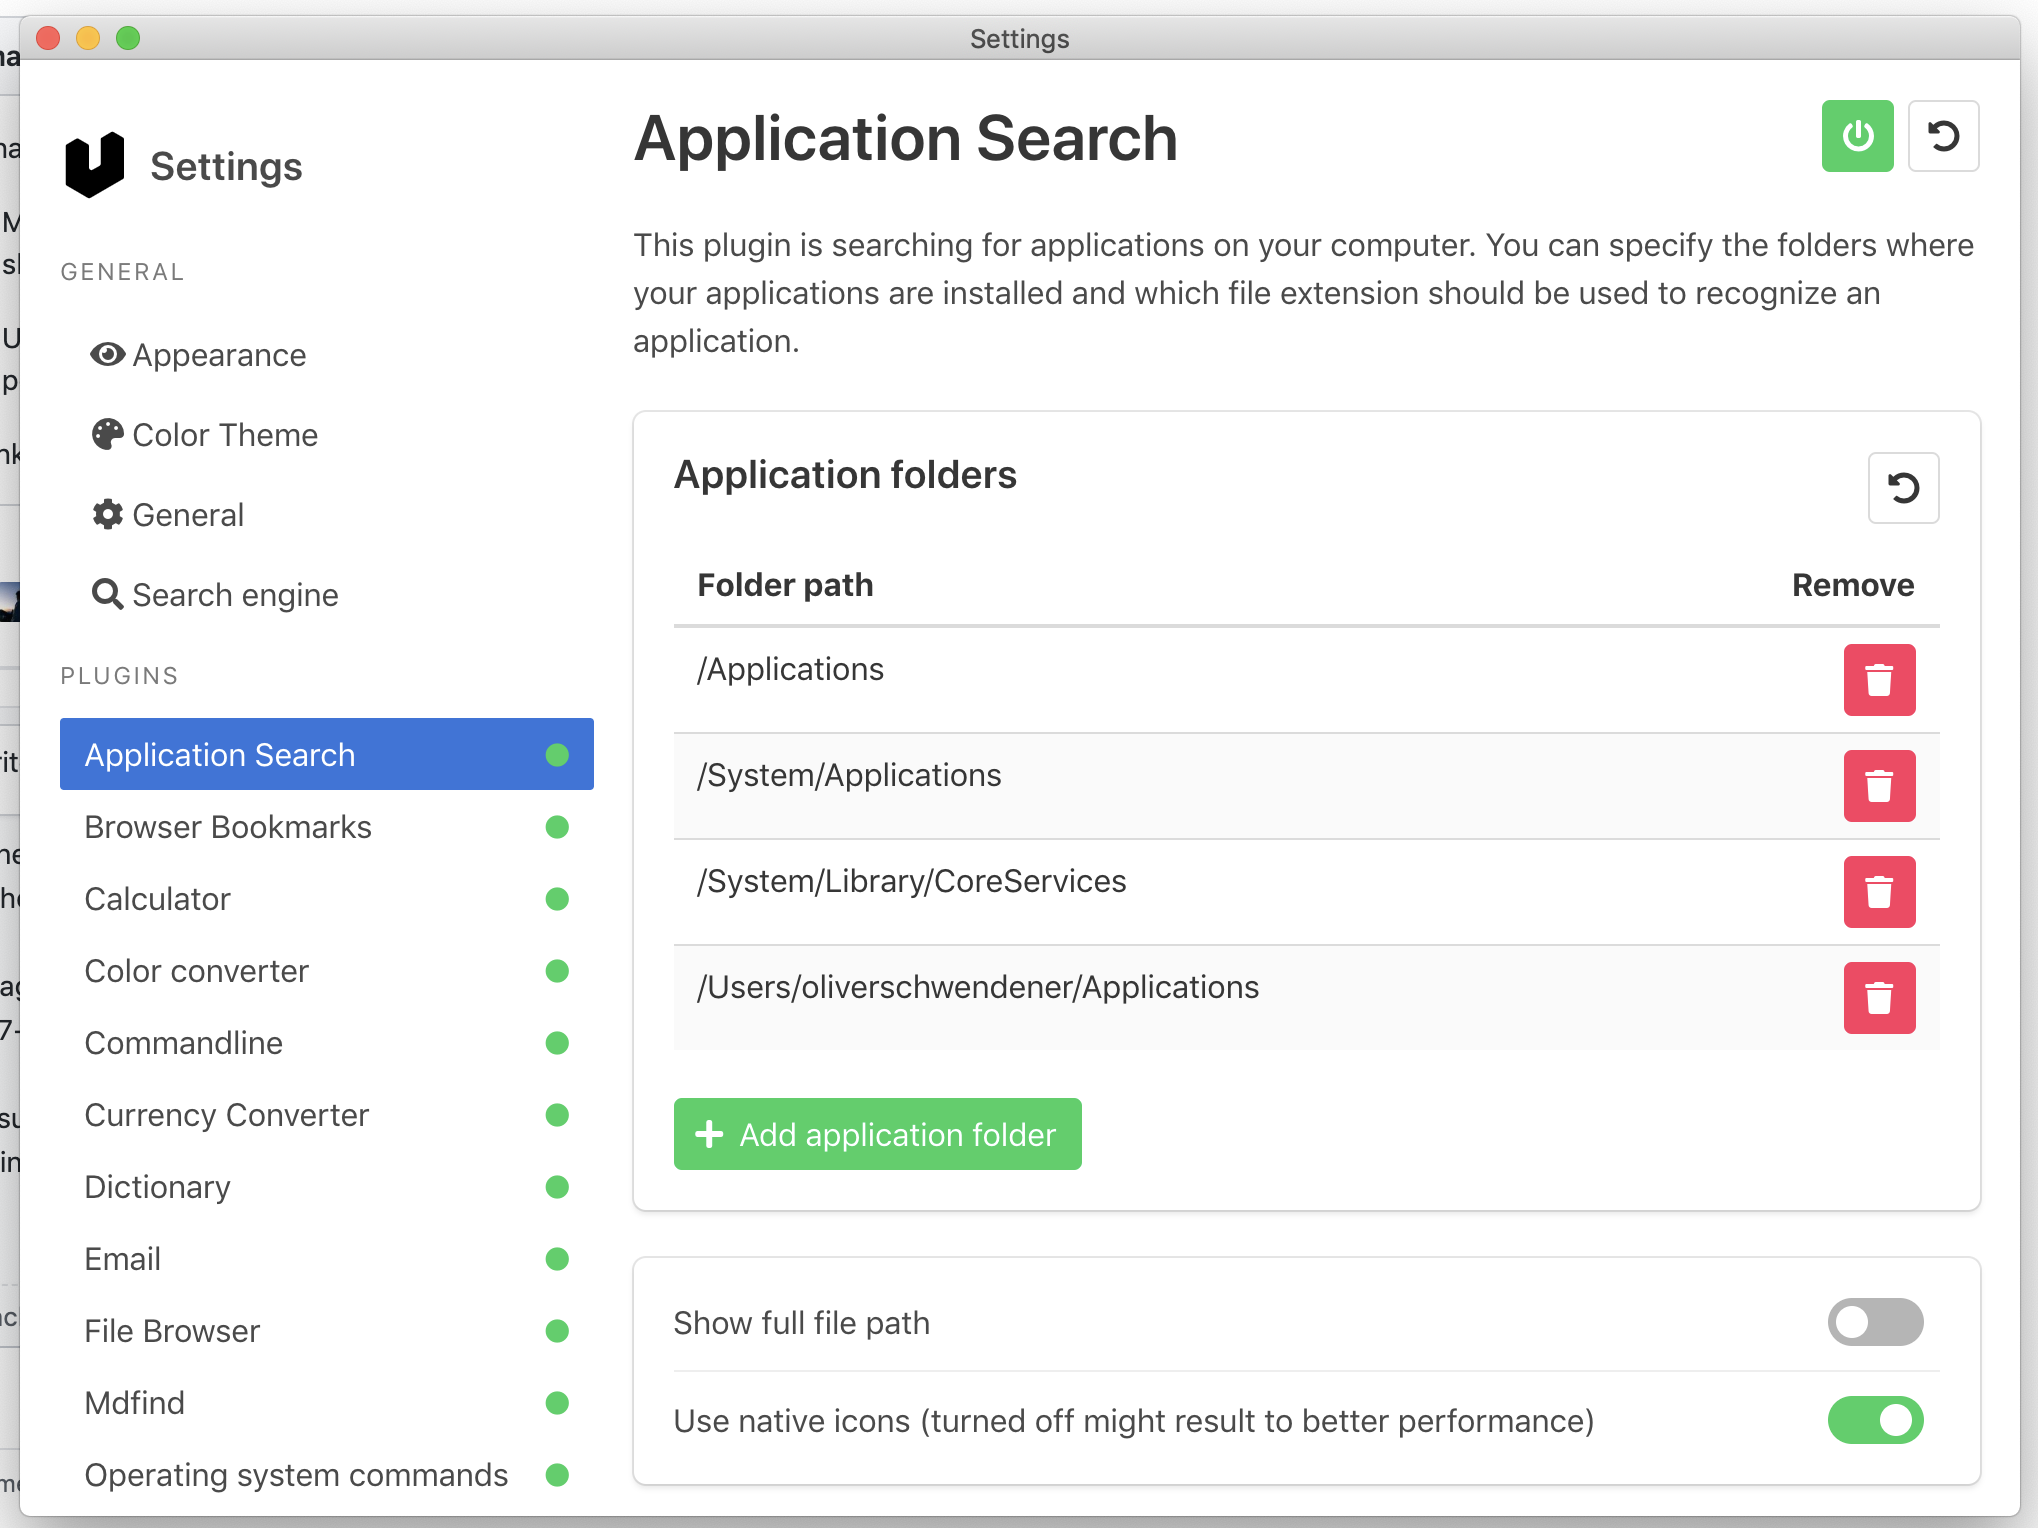The width and height of the screenshot is (2038, 1528).
Task: Reset Application folders with the undo icon
Action: click(1902, 488)
